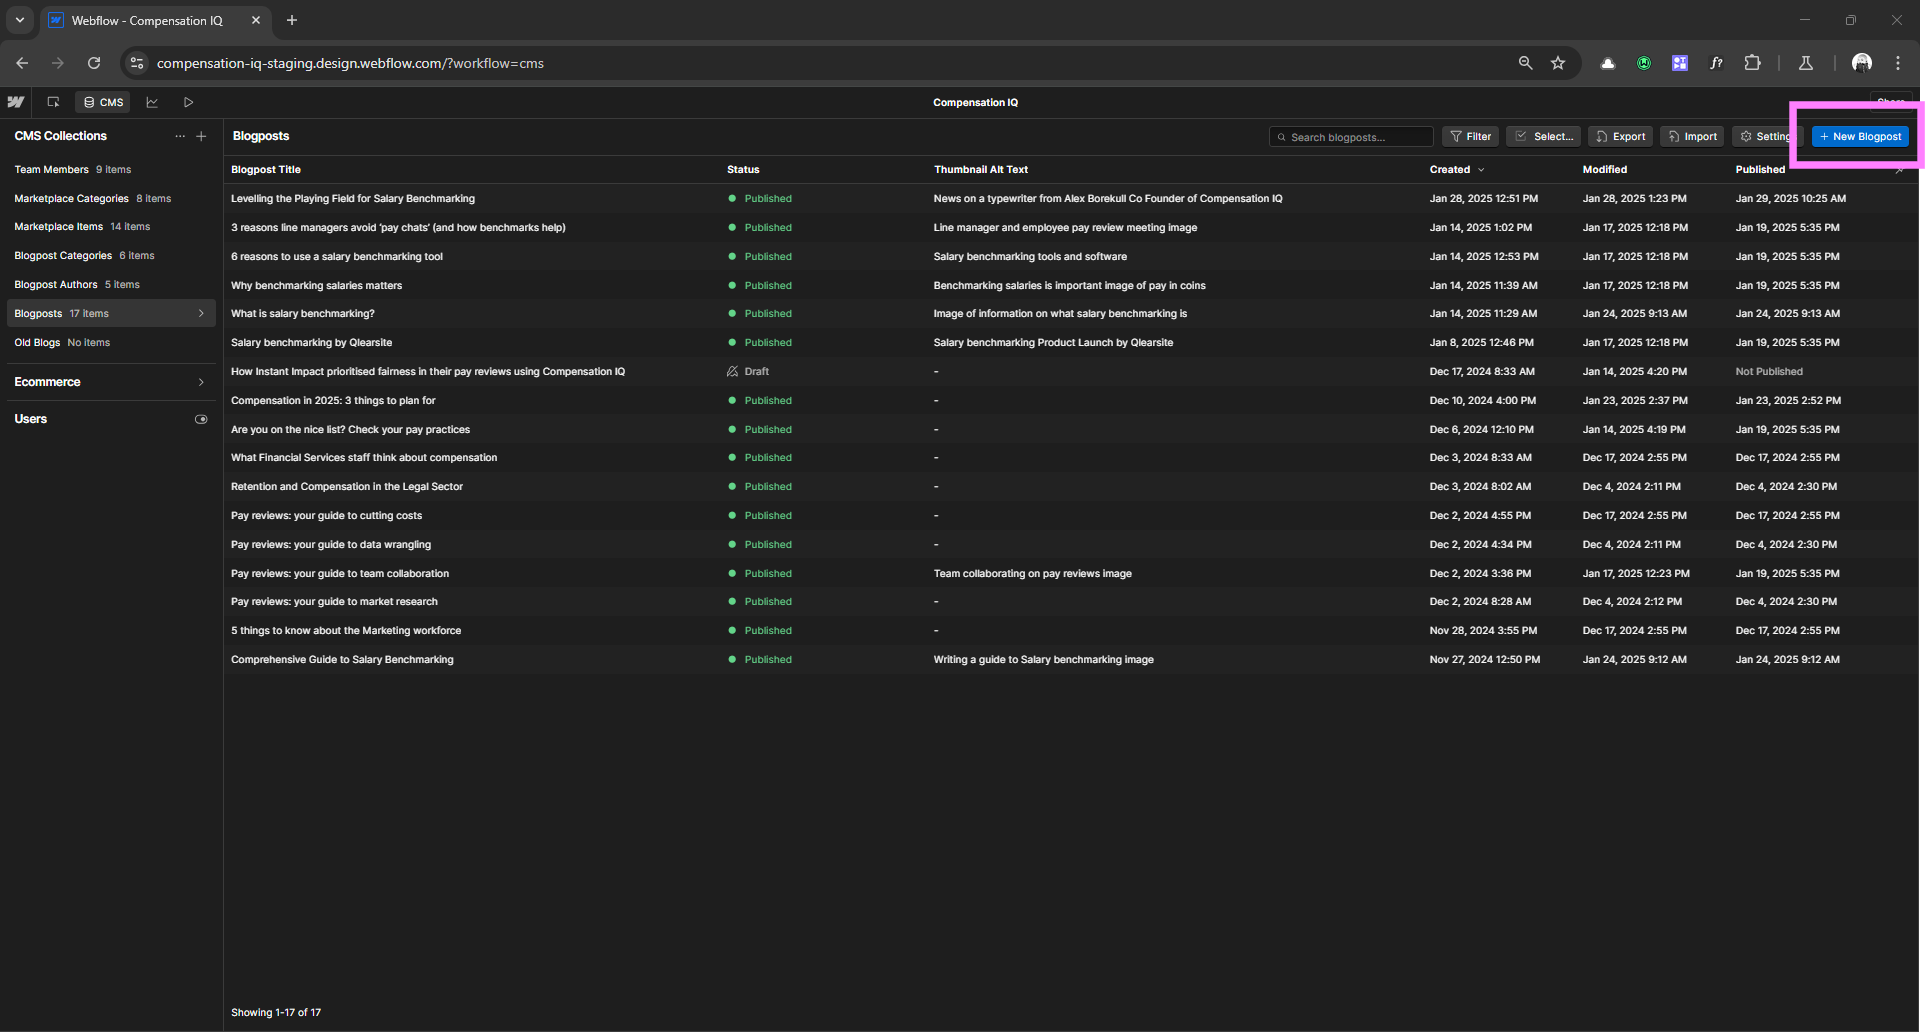This screenshot has width=1925, height=1032.
Task: Open '6 reasons to use a salary benchmarking tool'
Action: [337, 257]
